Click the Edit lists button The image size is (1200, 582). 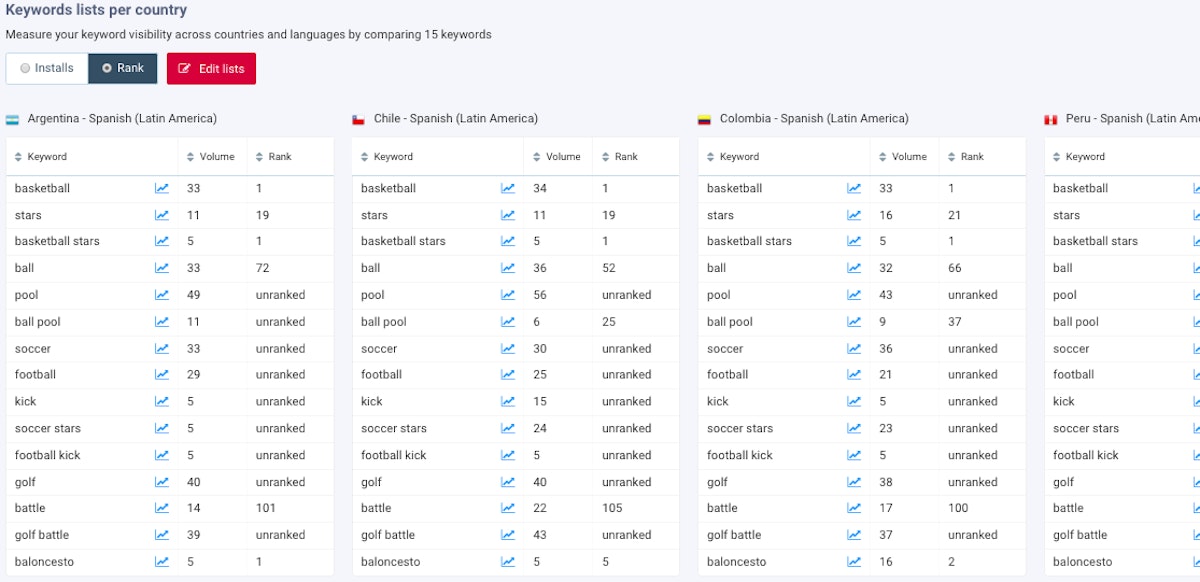coord(211,69)
